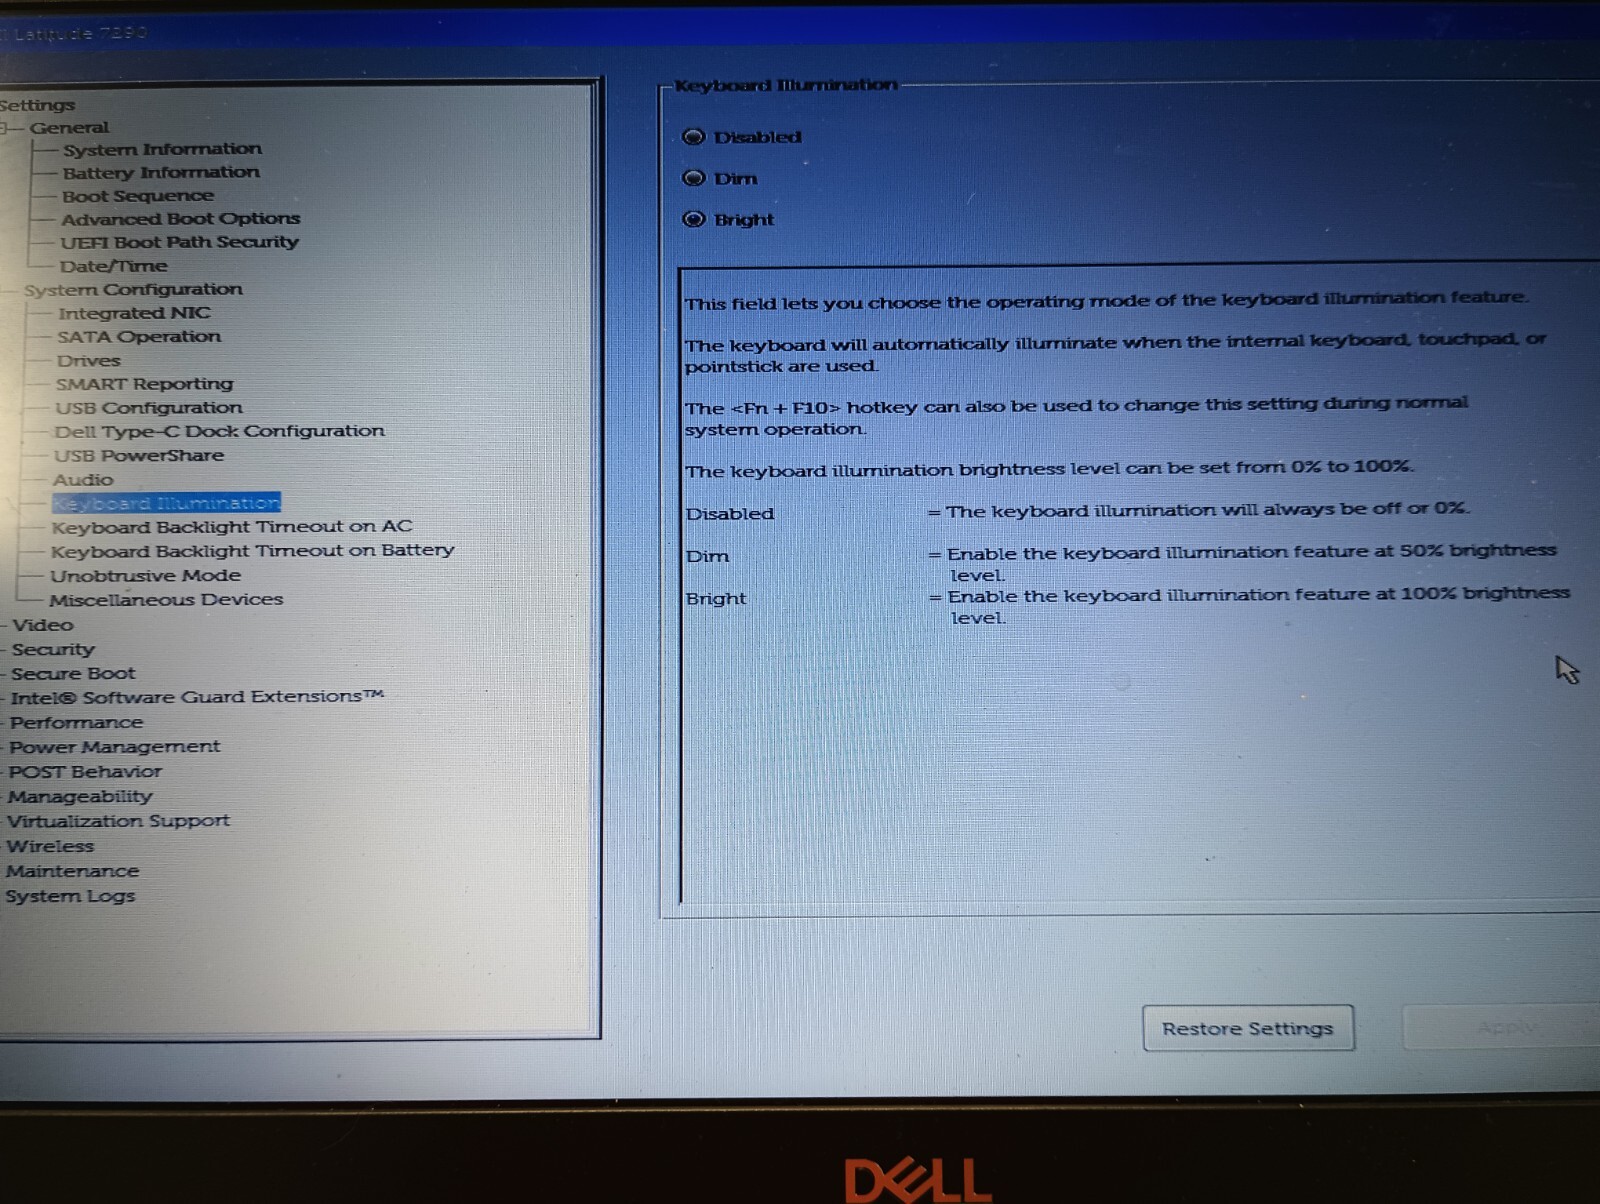Open UEFI Boot Path Security
The image size is (1600, 1204).
tap(179, 242)
